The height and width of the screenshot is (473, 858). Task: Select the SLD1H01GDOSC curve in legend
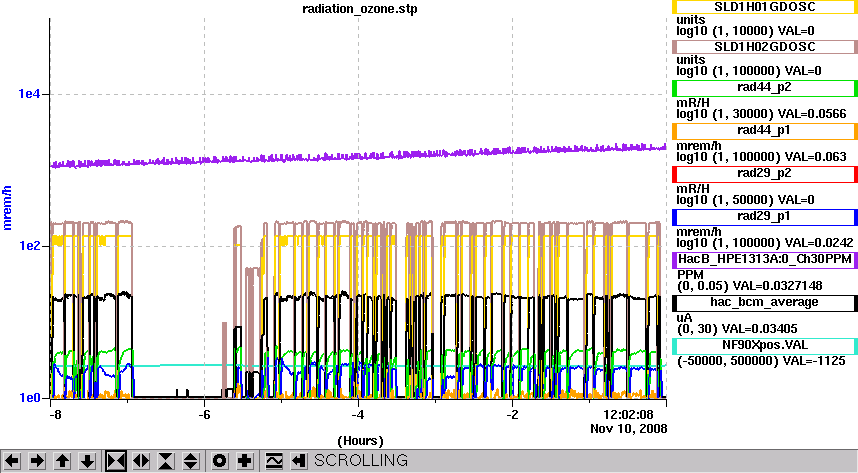click(x=764, y=7)
